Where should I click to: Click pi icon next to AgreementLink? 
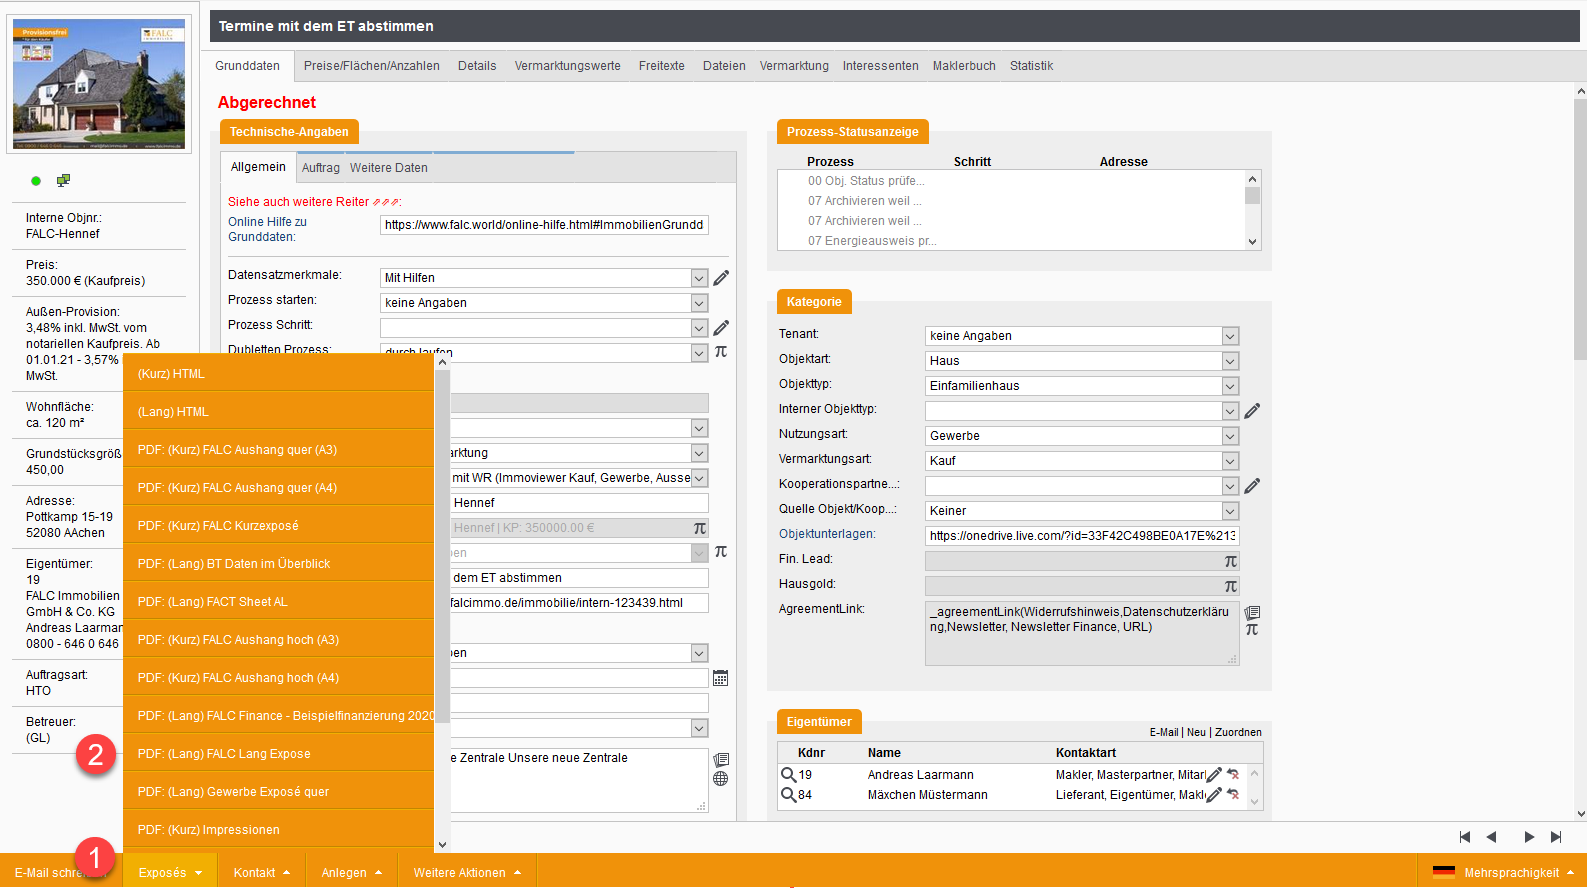pos(1251,630)
